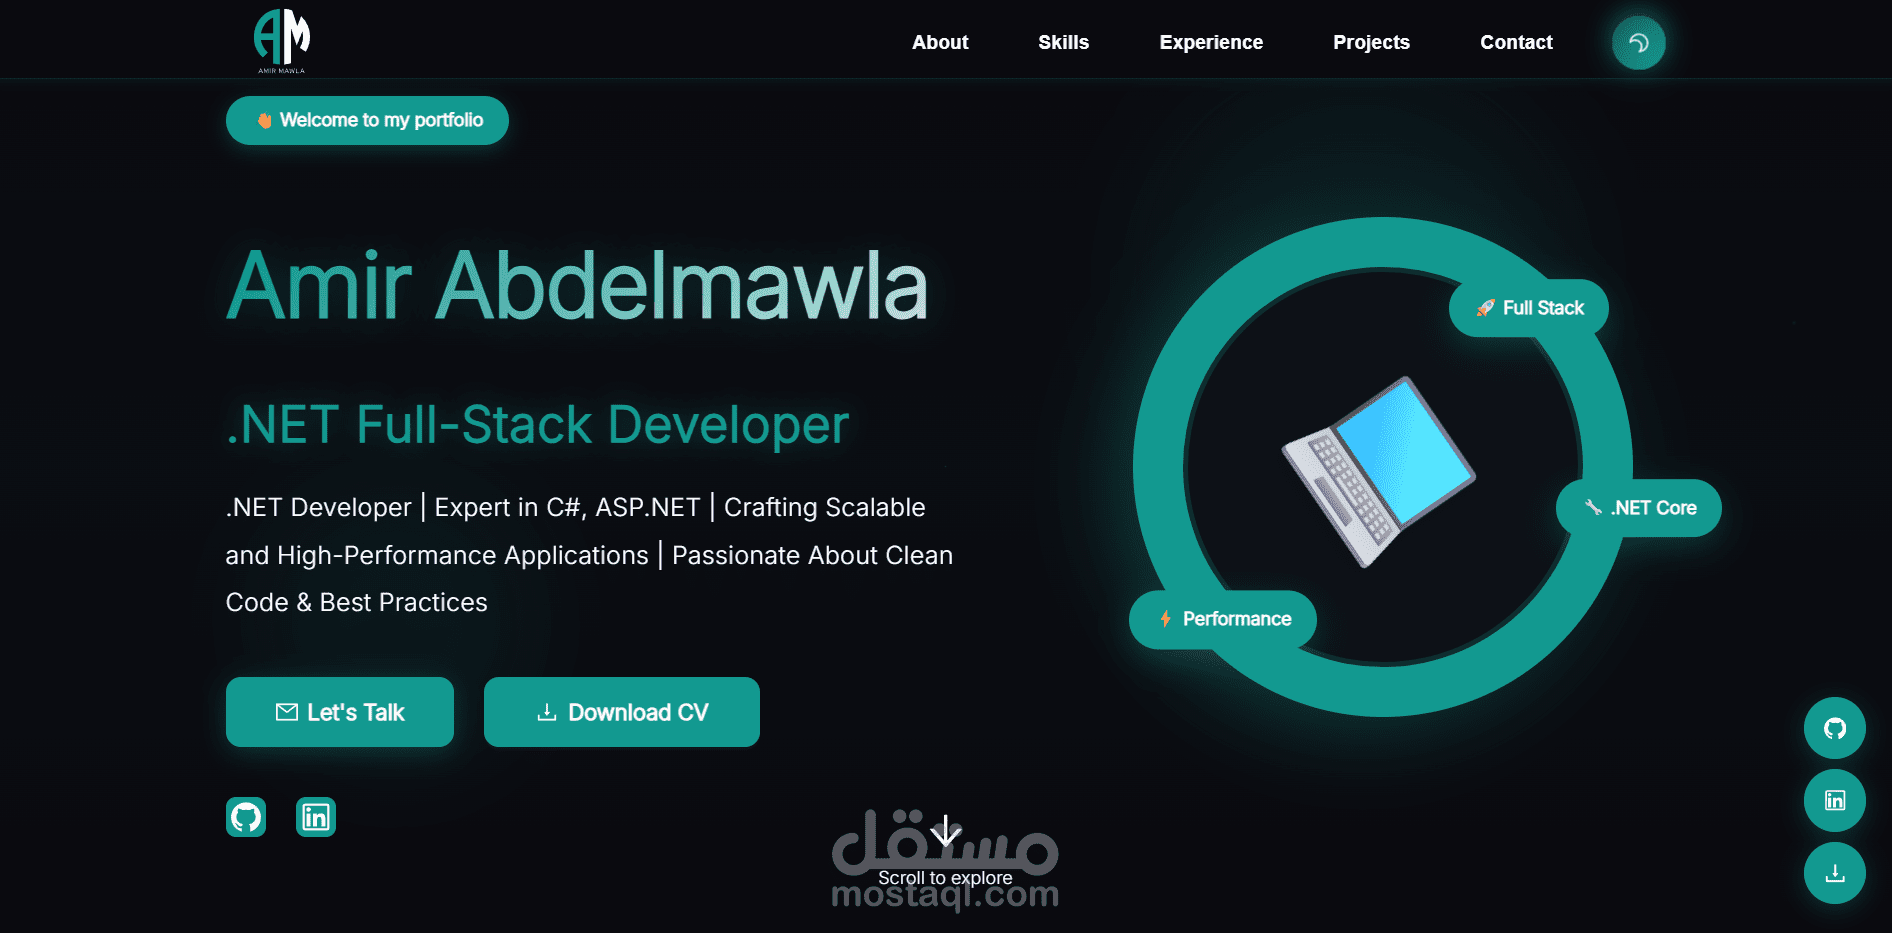
Task: Open the About section
Action: 940,42
